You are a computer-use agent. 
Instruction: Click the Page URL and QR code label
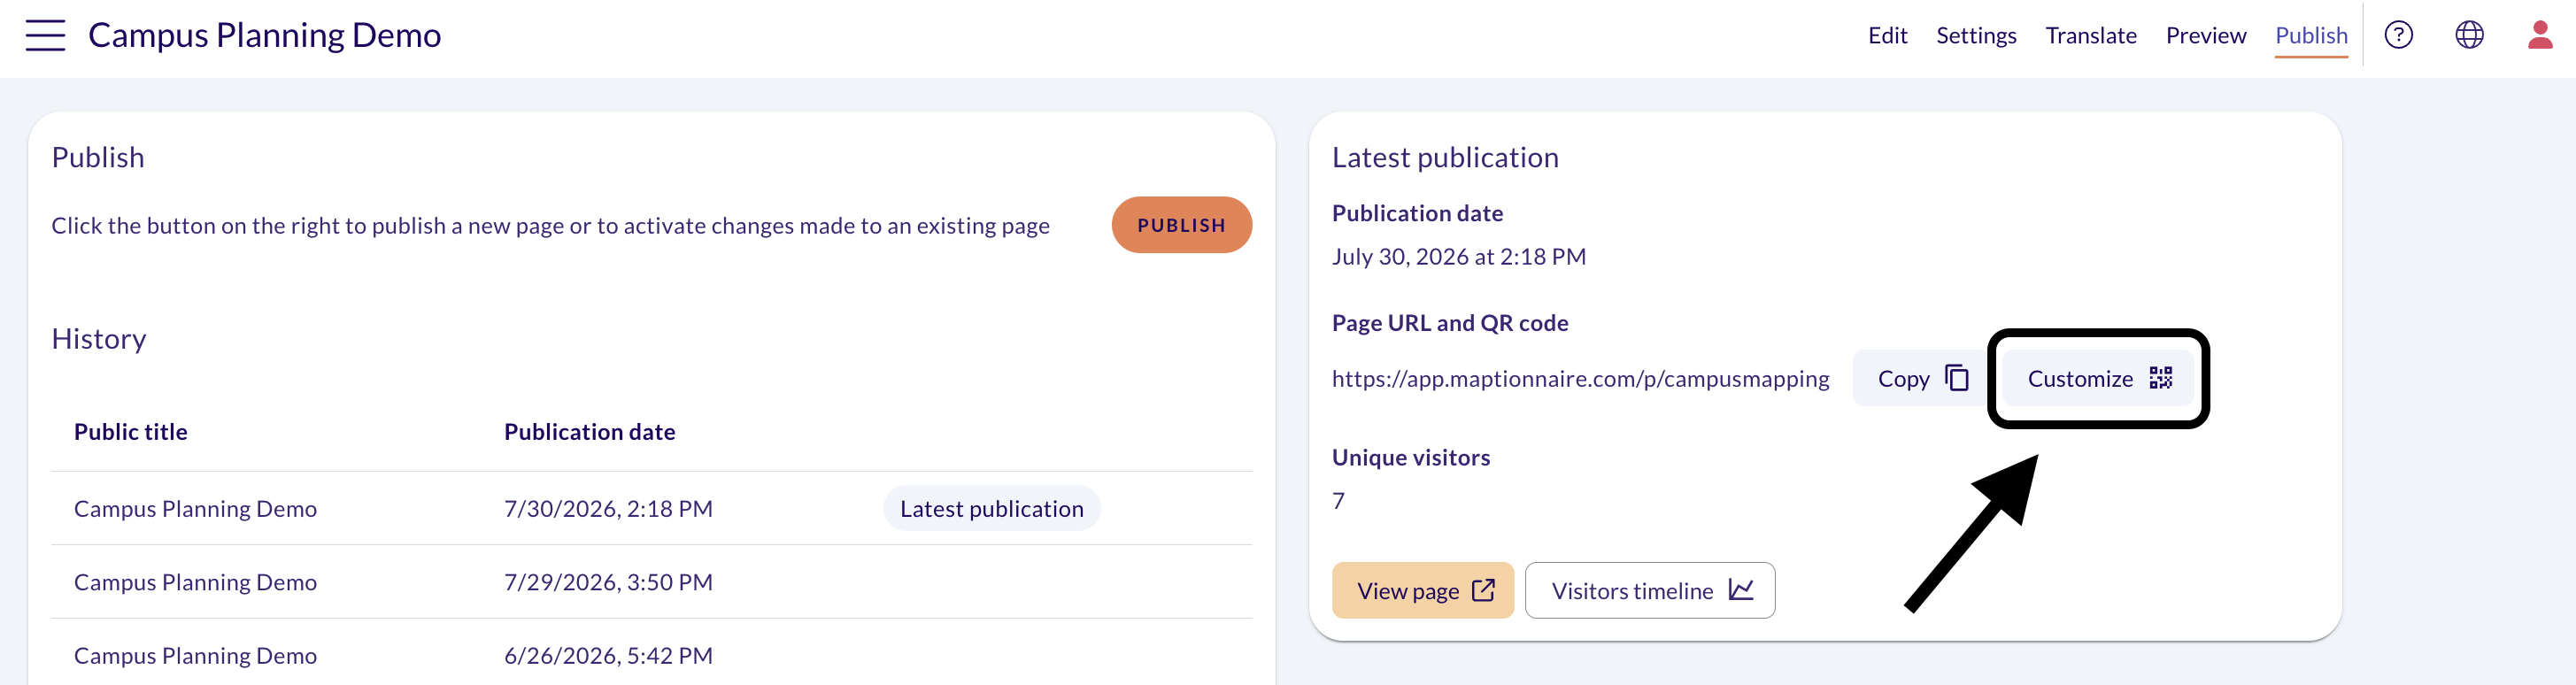[x=1450, y=323]
